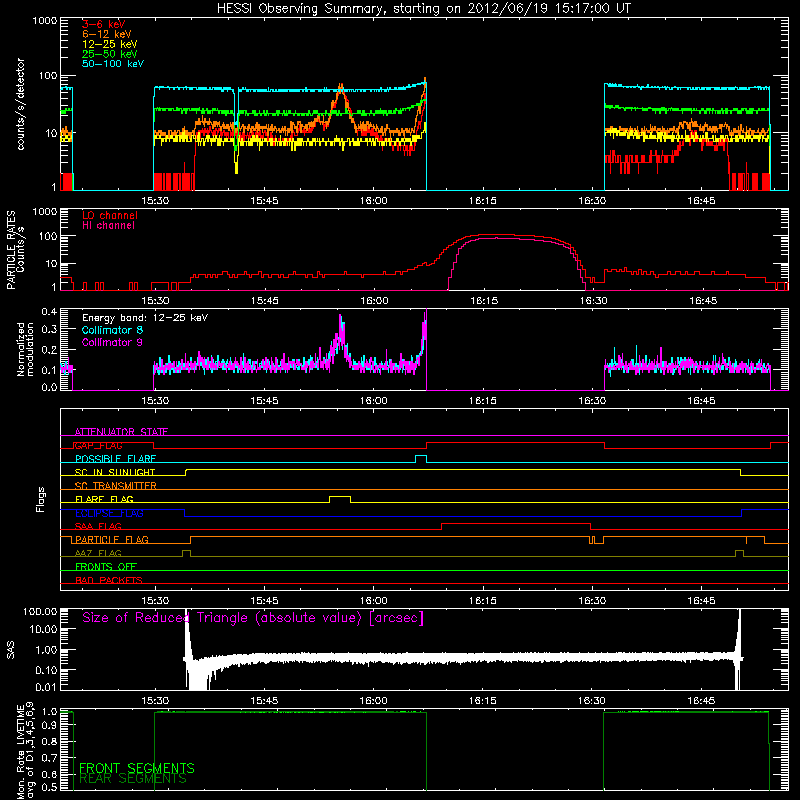The image size is (800, 800).
Task: Click the PARTICLE FLAG label
Action: (112, 539)
